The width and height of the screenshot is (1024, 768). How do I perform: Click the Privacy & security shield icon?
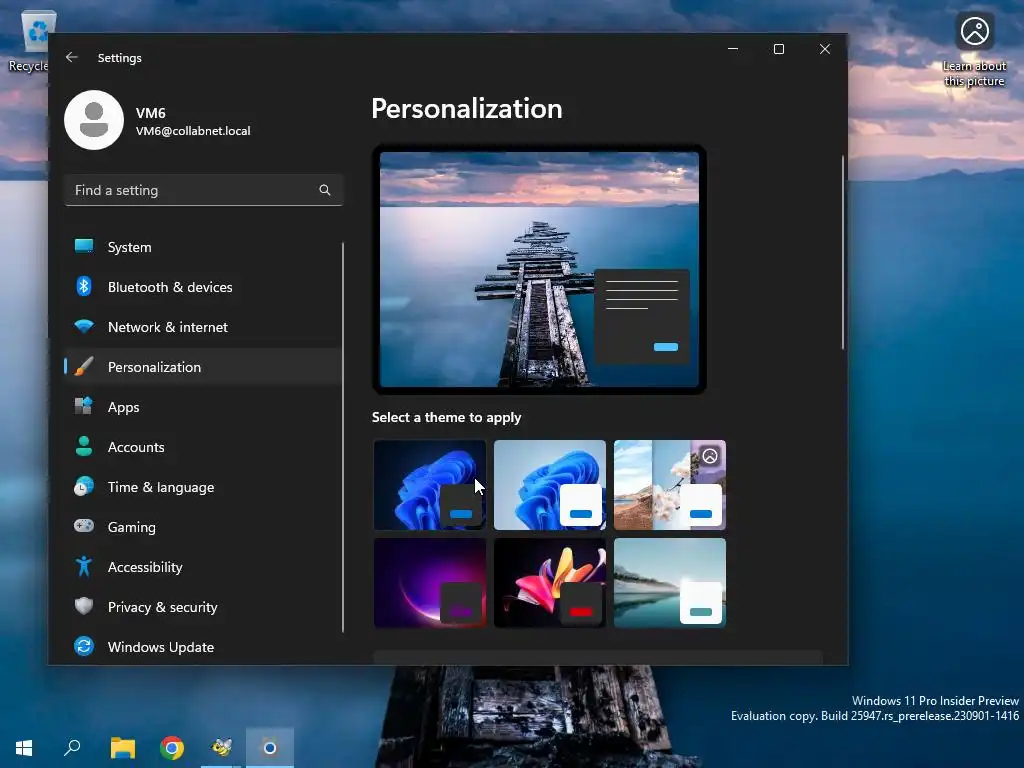[84, 606]
